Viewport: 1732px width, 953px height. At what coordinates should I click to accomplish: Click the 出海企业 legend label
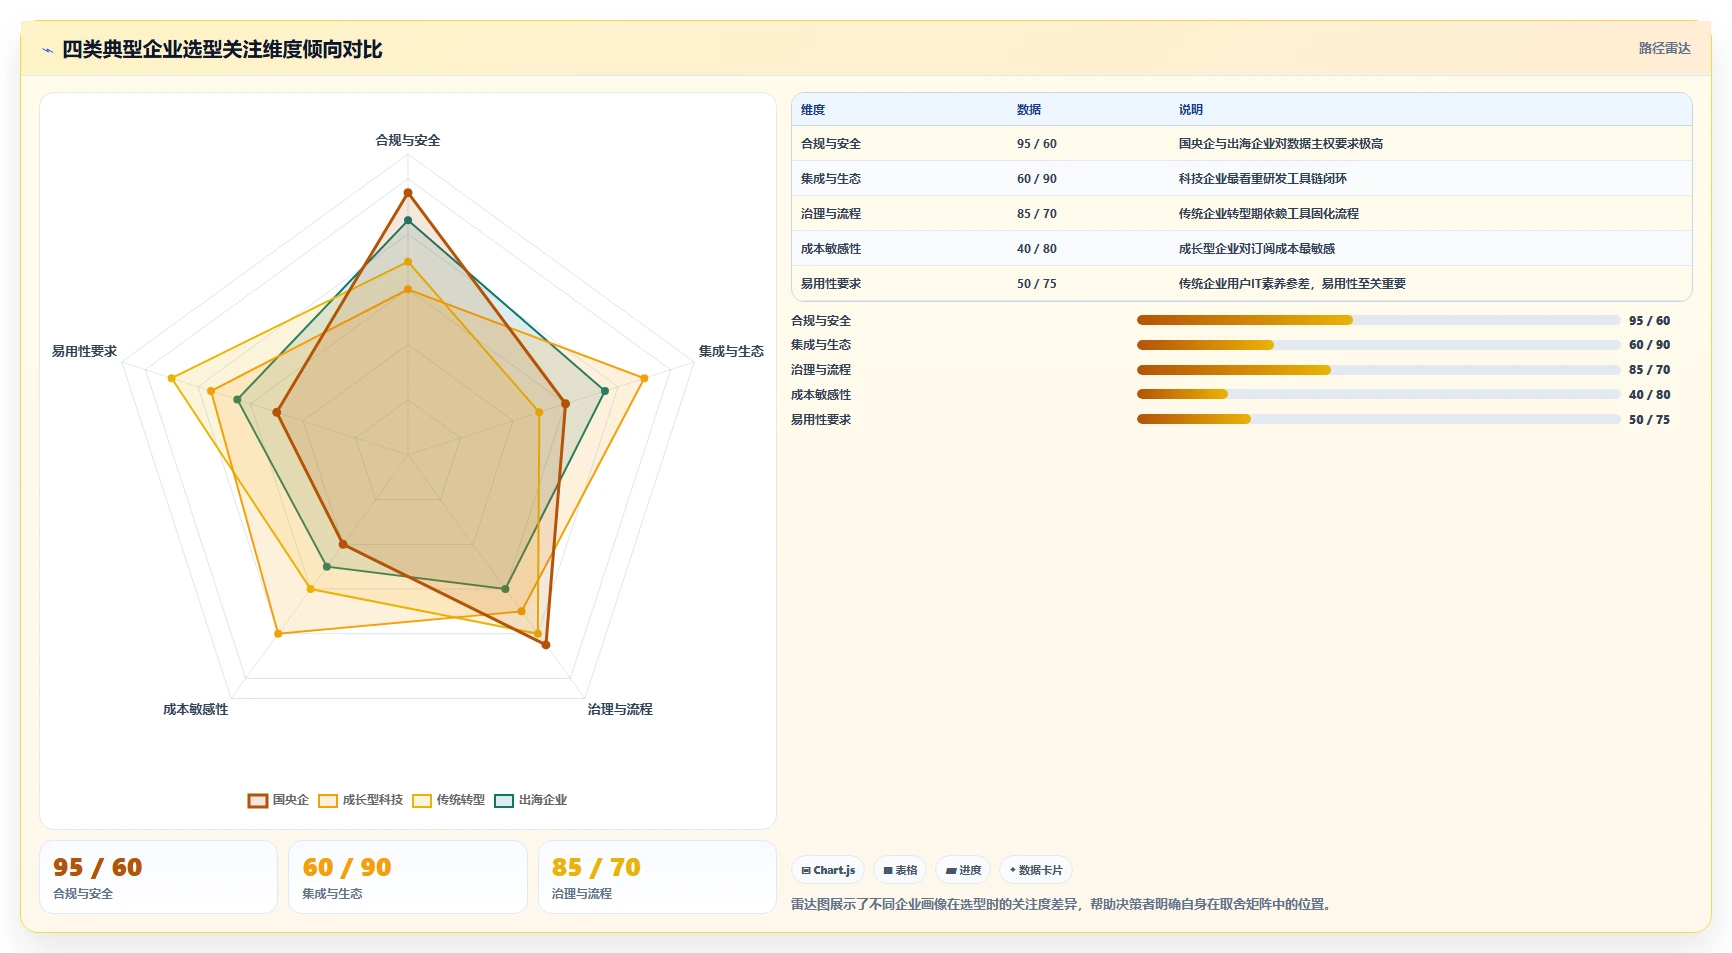[543, 800]
